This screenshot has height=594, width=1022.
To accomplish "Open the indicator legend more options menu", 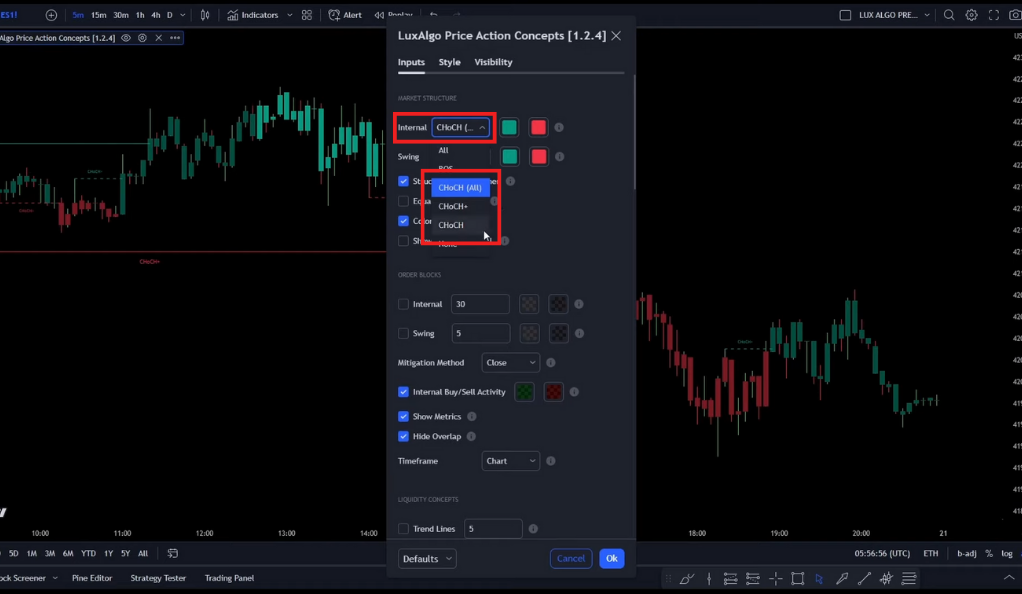I will 175,38.
